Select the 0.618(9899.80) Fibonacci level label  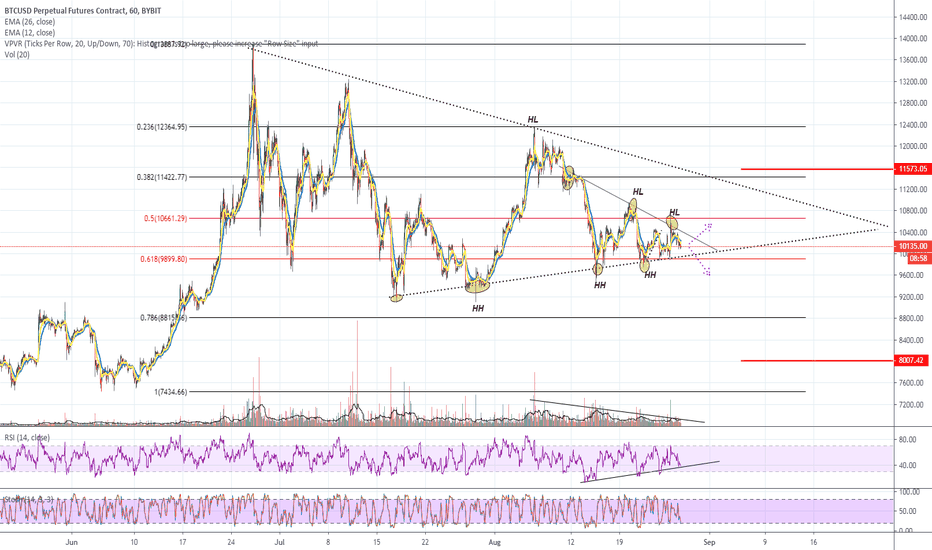[163, 259]
